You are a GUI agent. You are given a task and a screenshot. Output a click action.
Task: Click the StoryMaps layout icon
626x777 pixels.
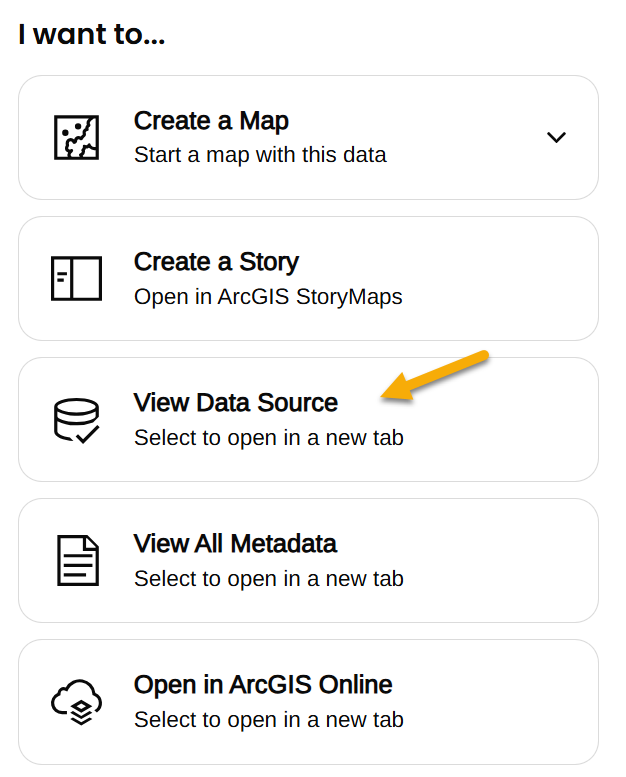76,278
